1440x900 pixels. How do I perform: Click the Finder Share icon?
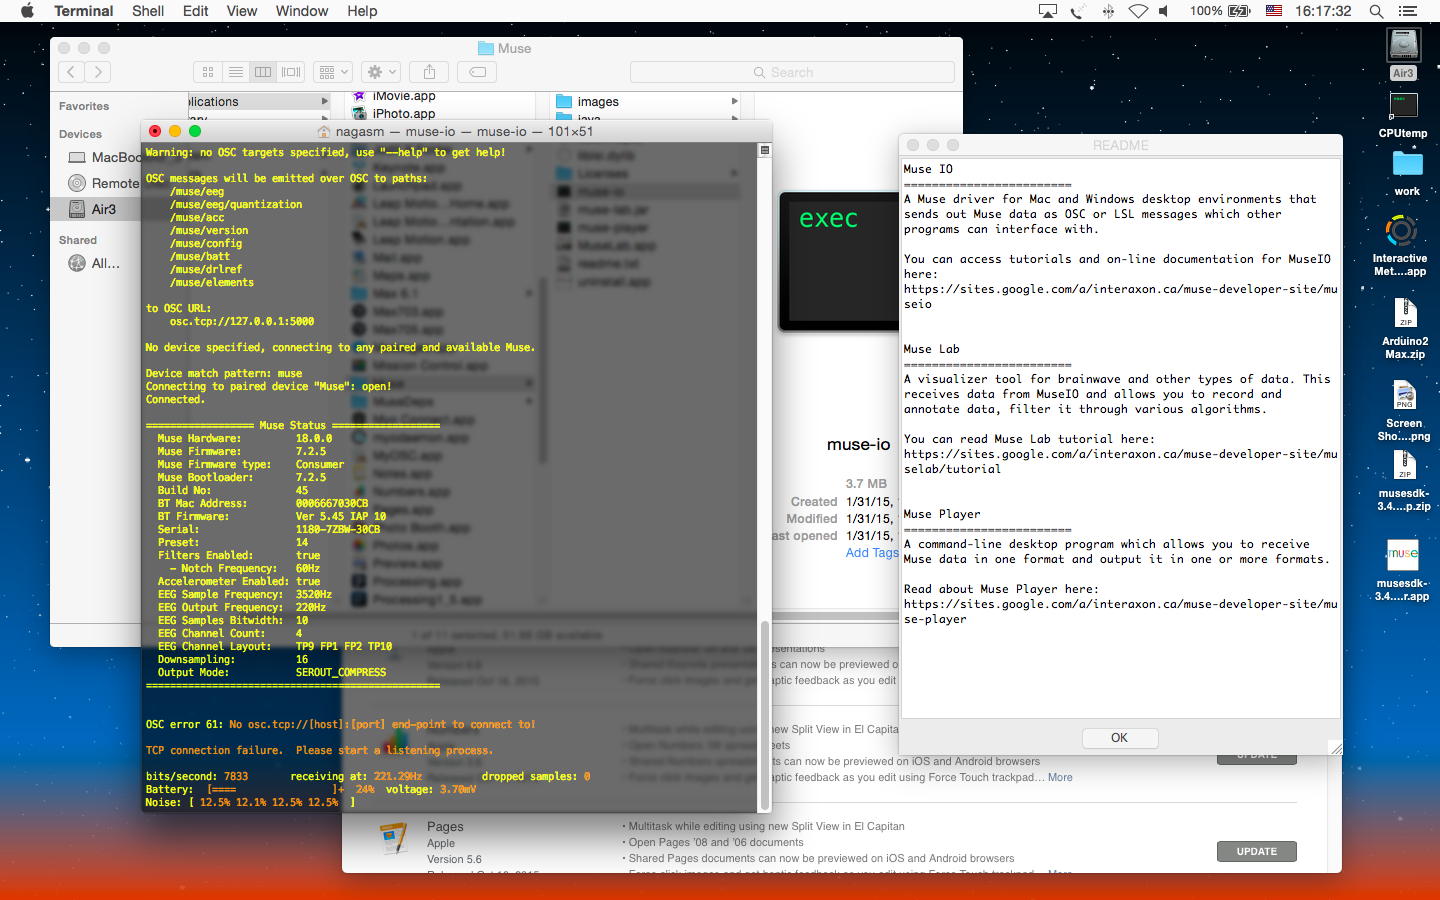(x=429, y=72)
